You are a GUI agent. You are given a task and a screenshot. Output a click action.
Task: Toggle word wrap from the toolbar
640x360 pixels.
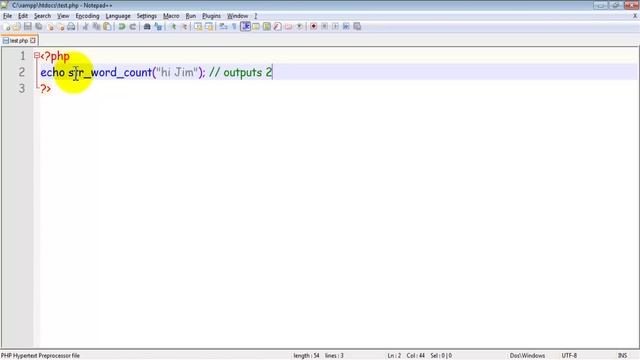point(223,27)
